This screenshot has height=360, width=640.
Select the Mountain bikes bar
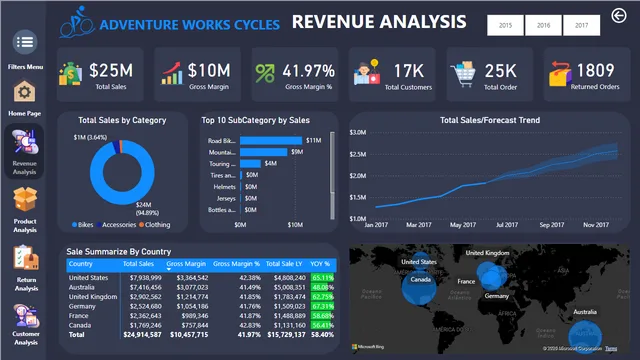point(264,152)
